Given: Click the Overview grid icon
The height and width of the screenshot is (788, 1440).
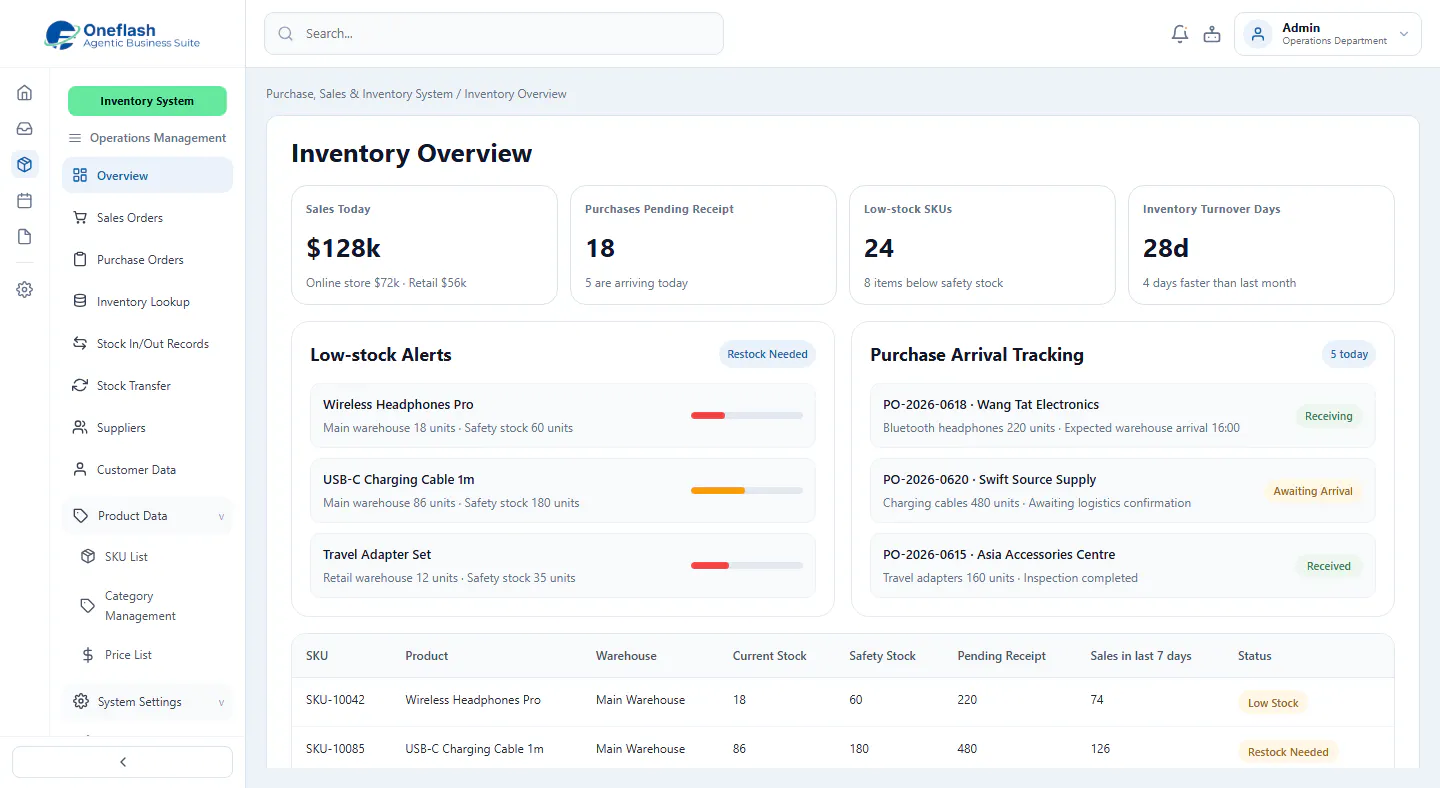Looking at the screenshot, I should pyautogui.click(x=80, y=176).
